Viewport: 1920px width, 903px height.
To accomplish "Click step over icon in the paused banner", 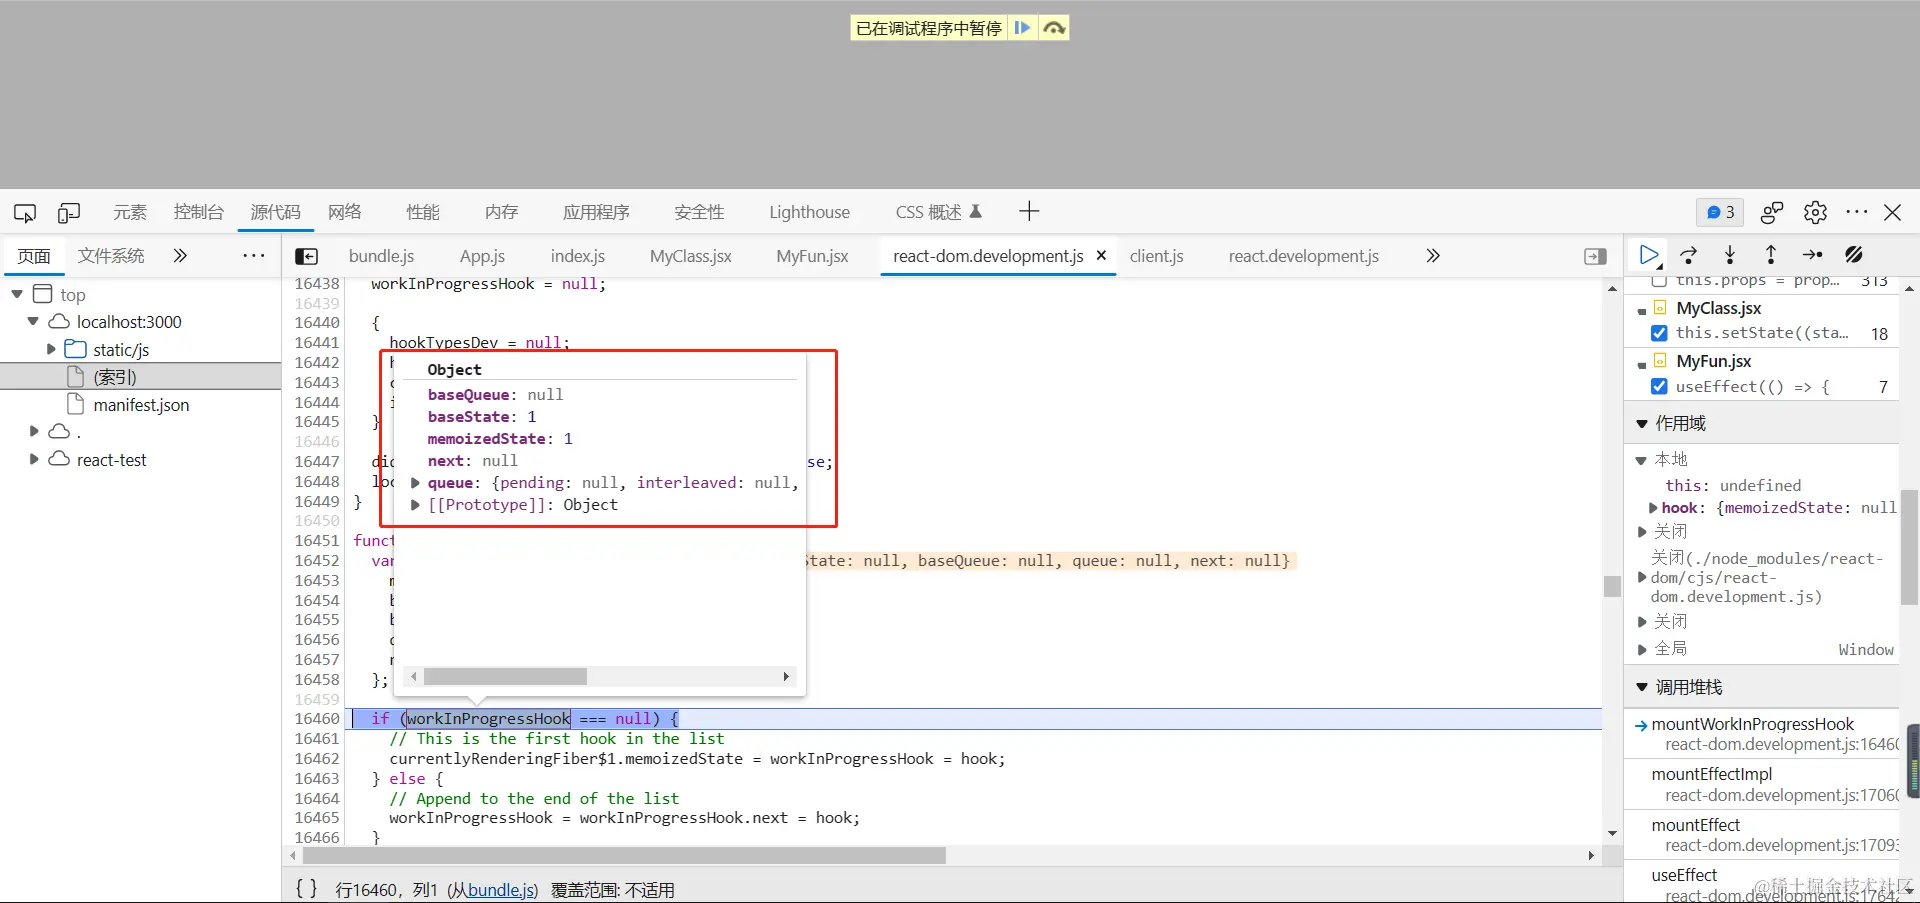I will [x=1054, y=28].
